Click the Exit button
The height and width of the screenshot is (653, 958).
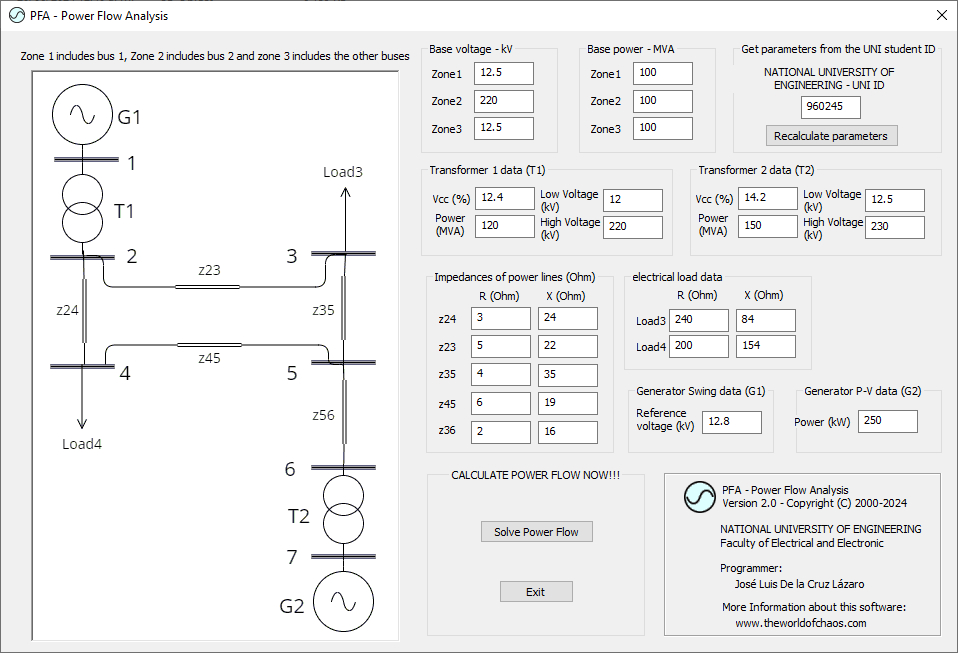(536, 591)
